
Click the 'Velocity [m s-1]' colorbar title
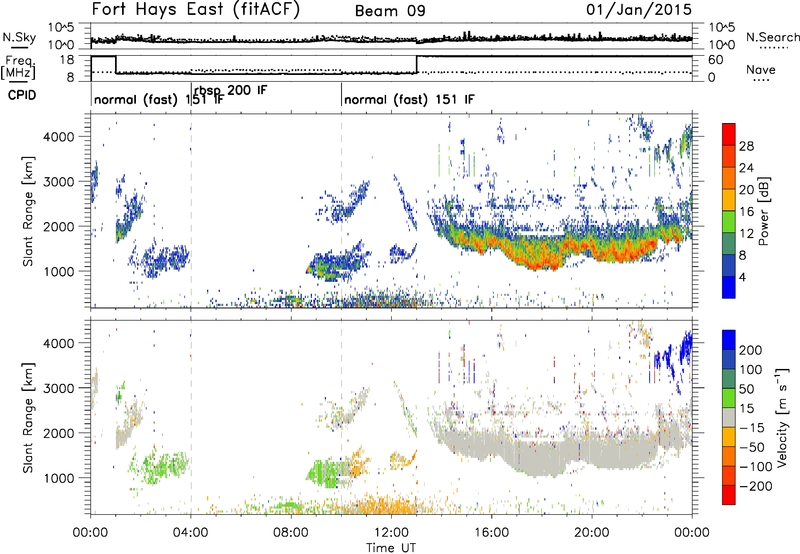(x=781, y=417)
